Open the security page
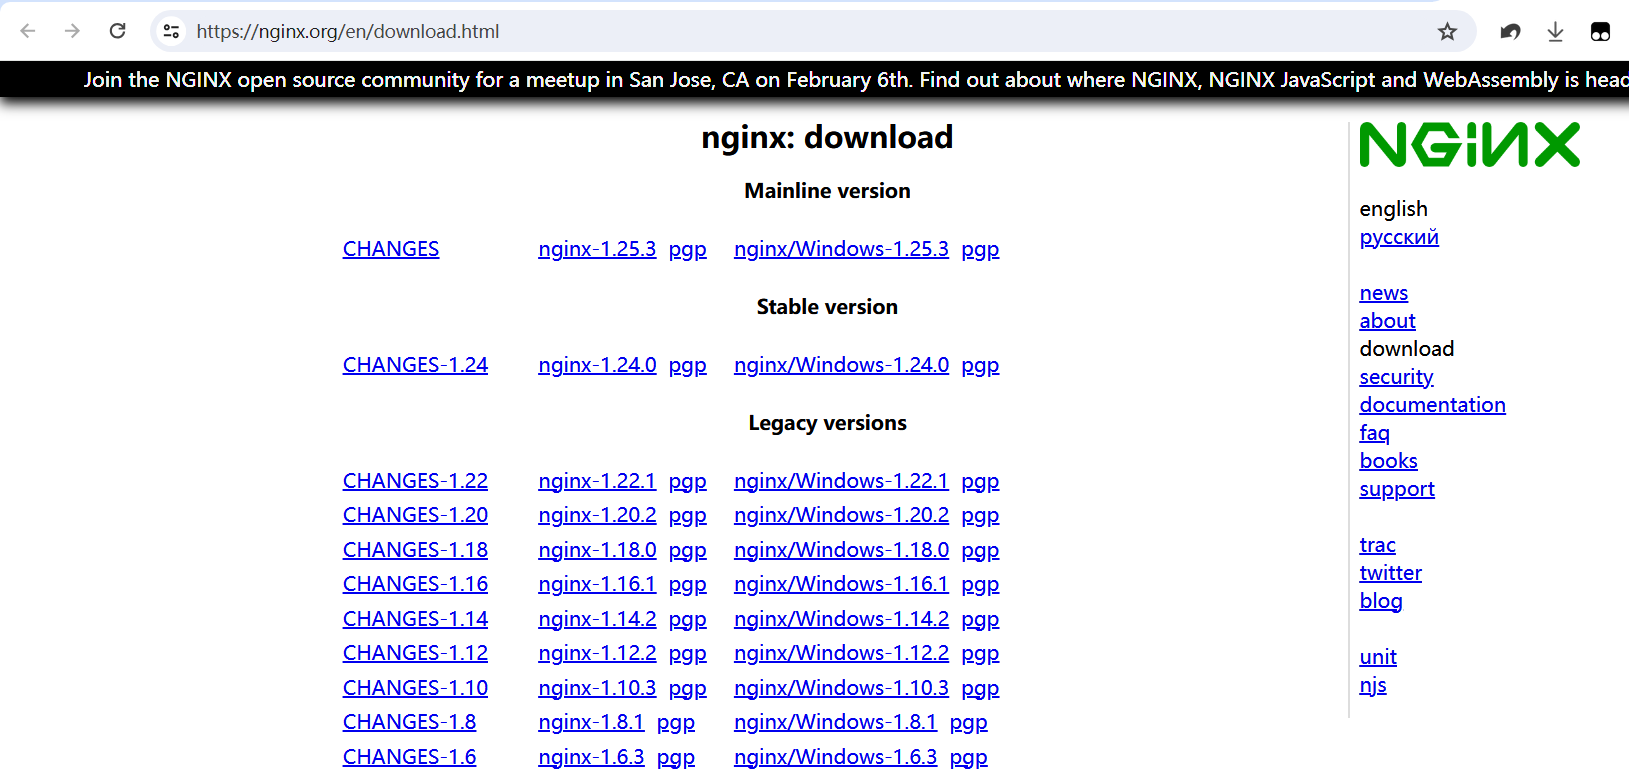 pyautogui.click(x=1397, y=377)
